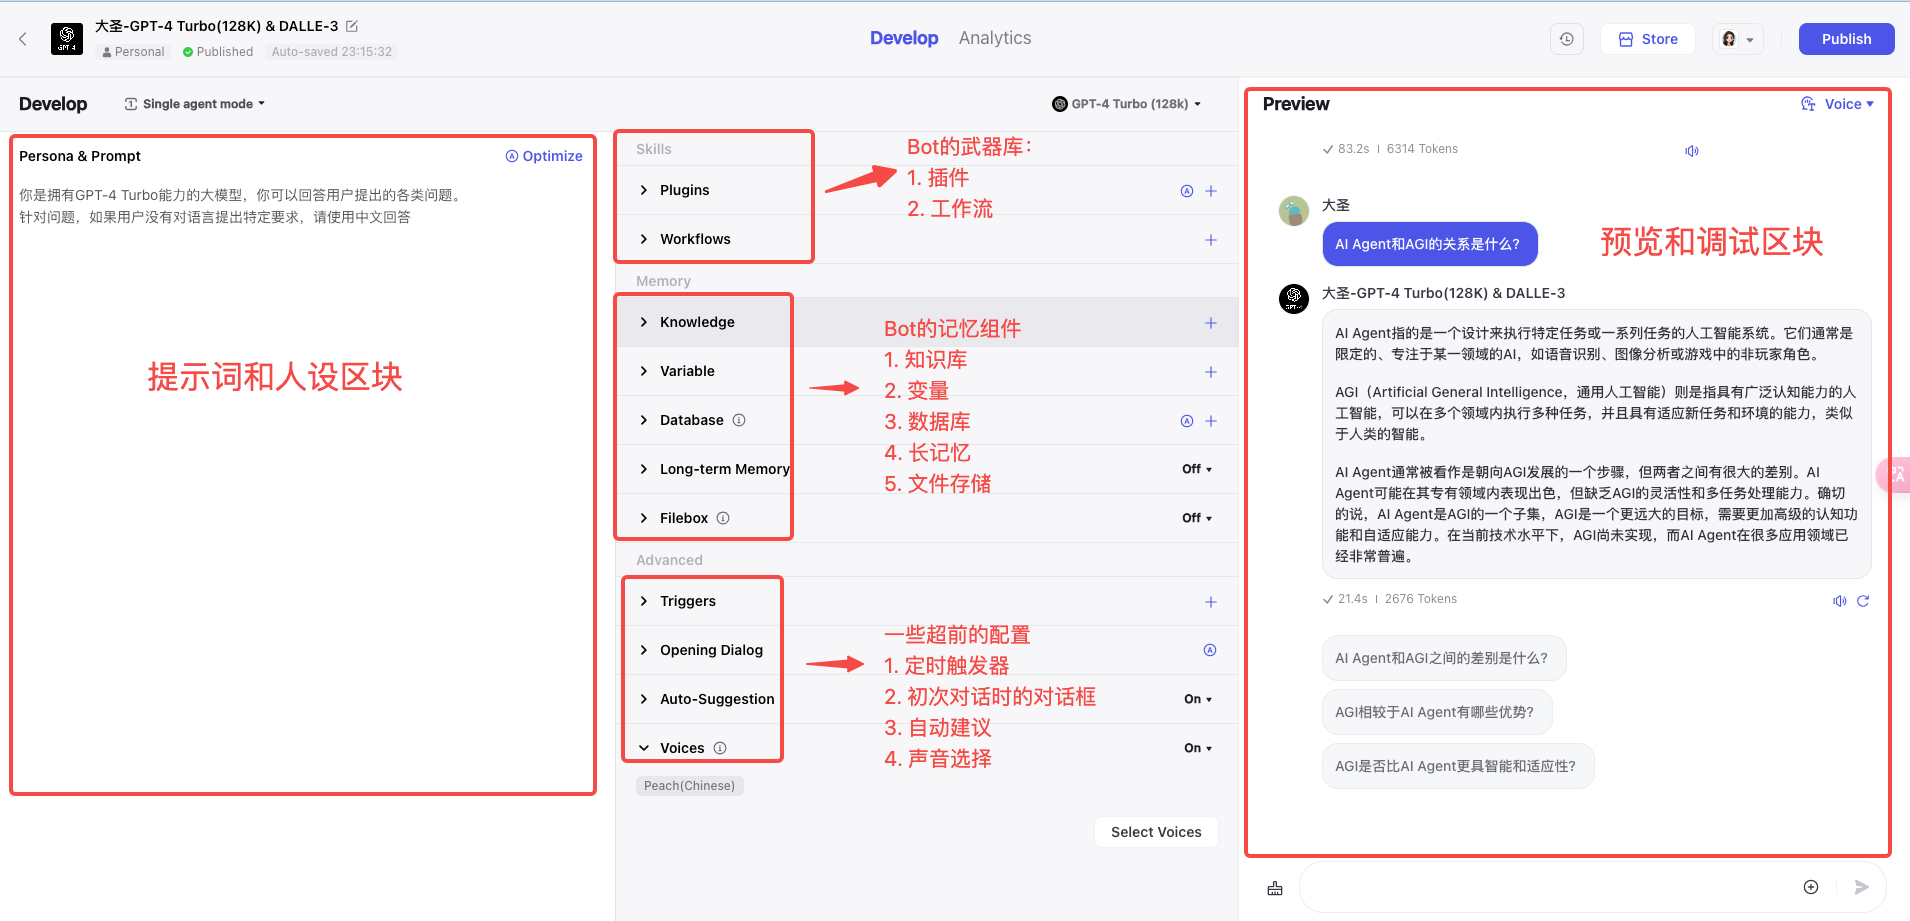Viewport: 1910px width, 921px height.
Task: Expand the Auto-Suggestion section
Action: [644, 699]
